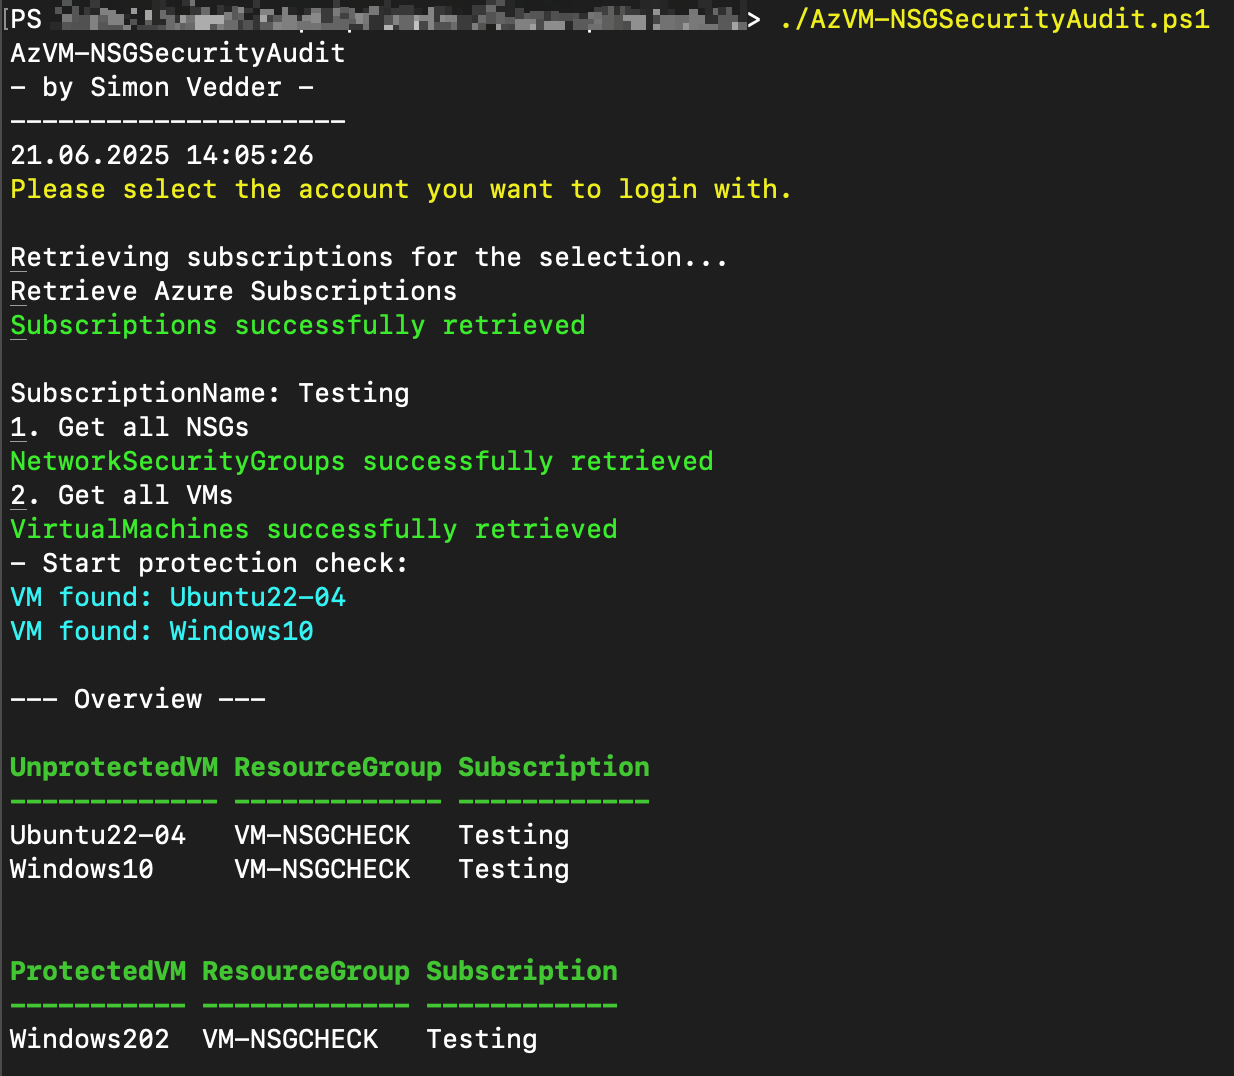The width and height of the screenshot is (1234, 1076).
Task: Click the 'VM found: Windows10' line
Action: coord(162,631)
